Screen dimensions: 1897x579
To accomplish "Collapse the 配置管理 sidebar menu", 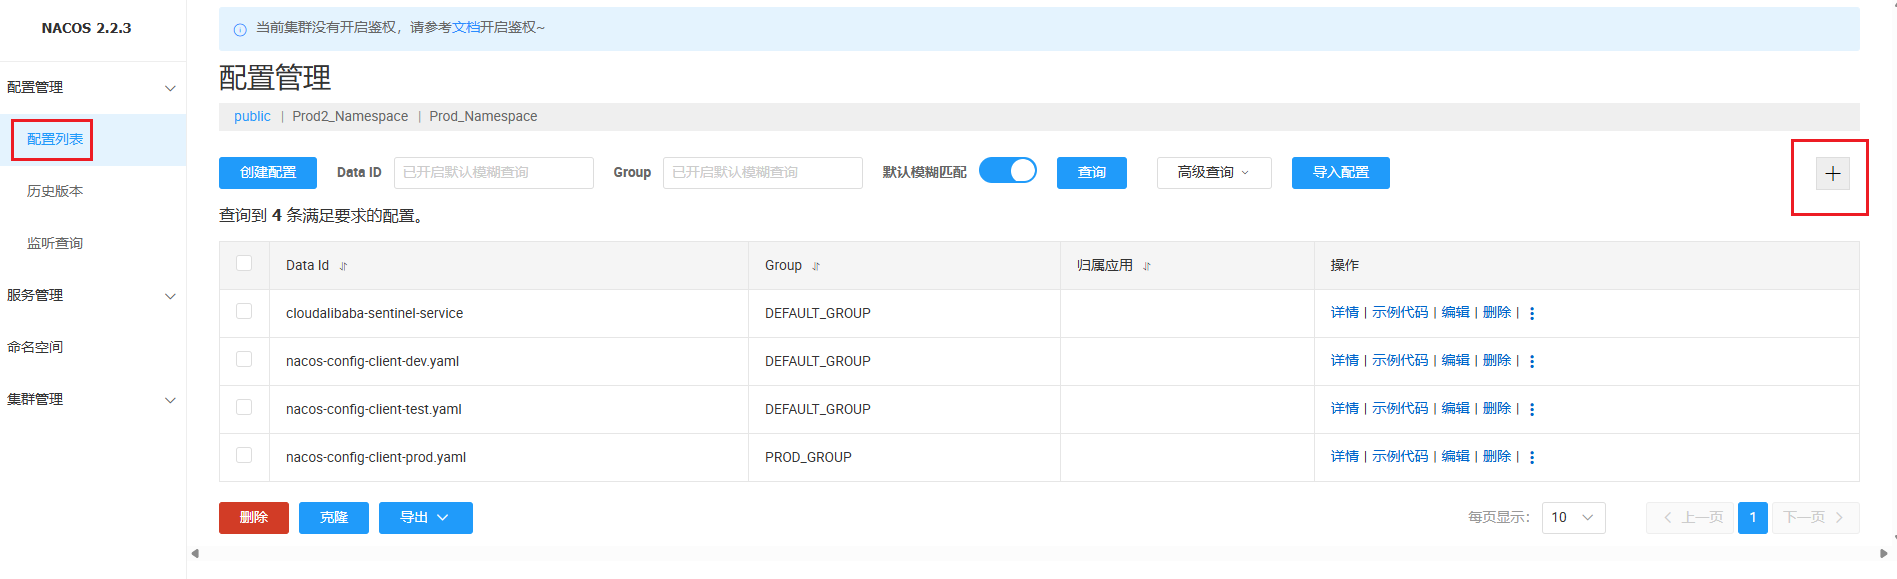I will coord(92,88).
